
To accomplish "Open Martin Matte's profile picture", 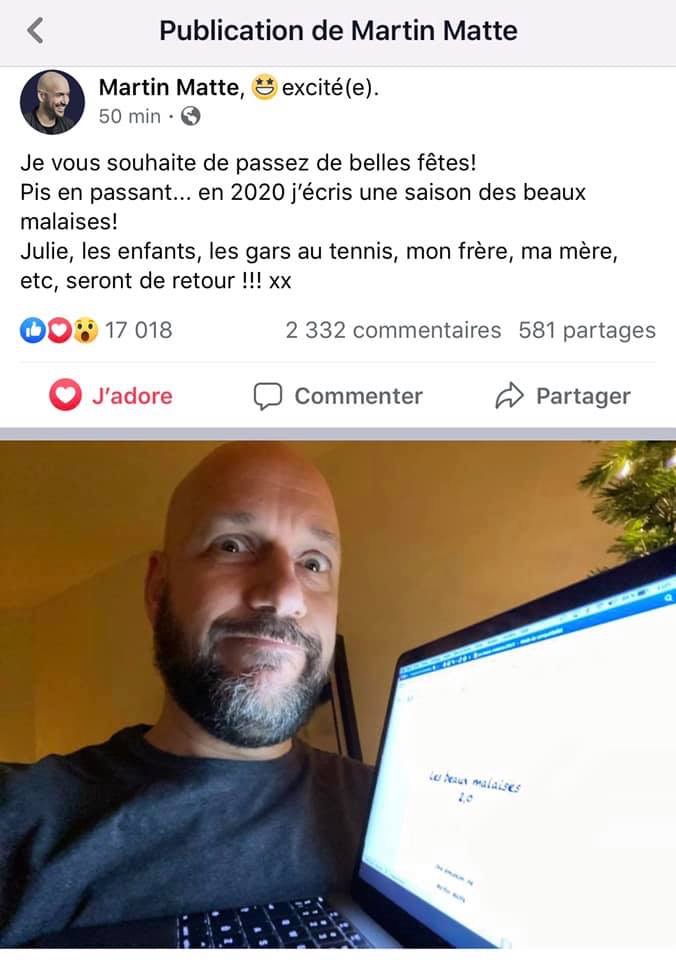I will [52, 102].
